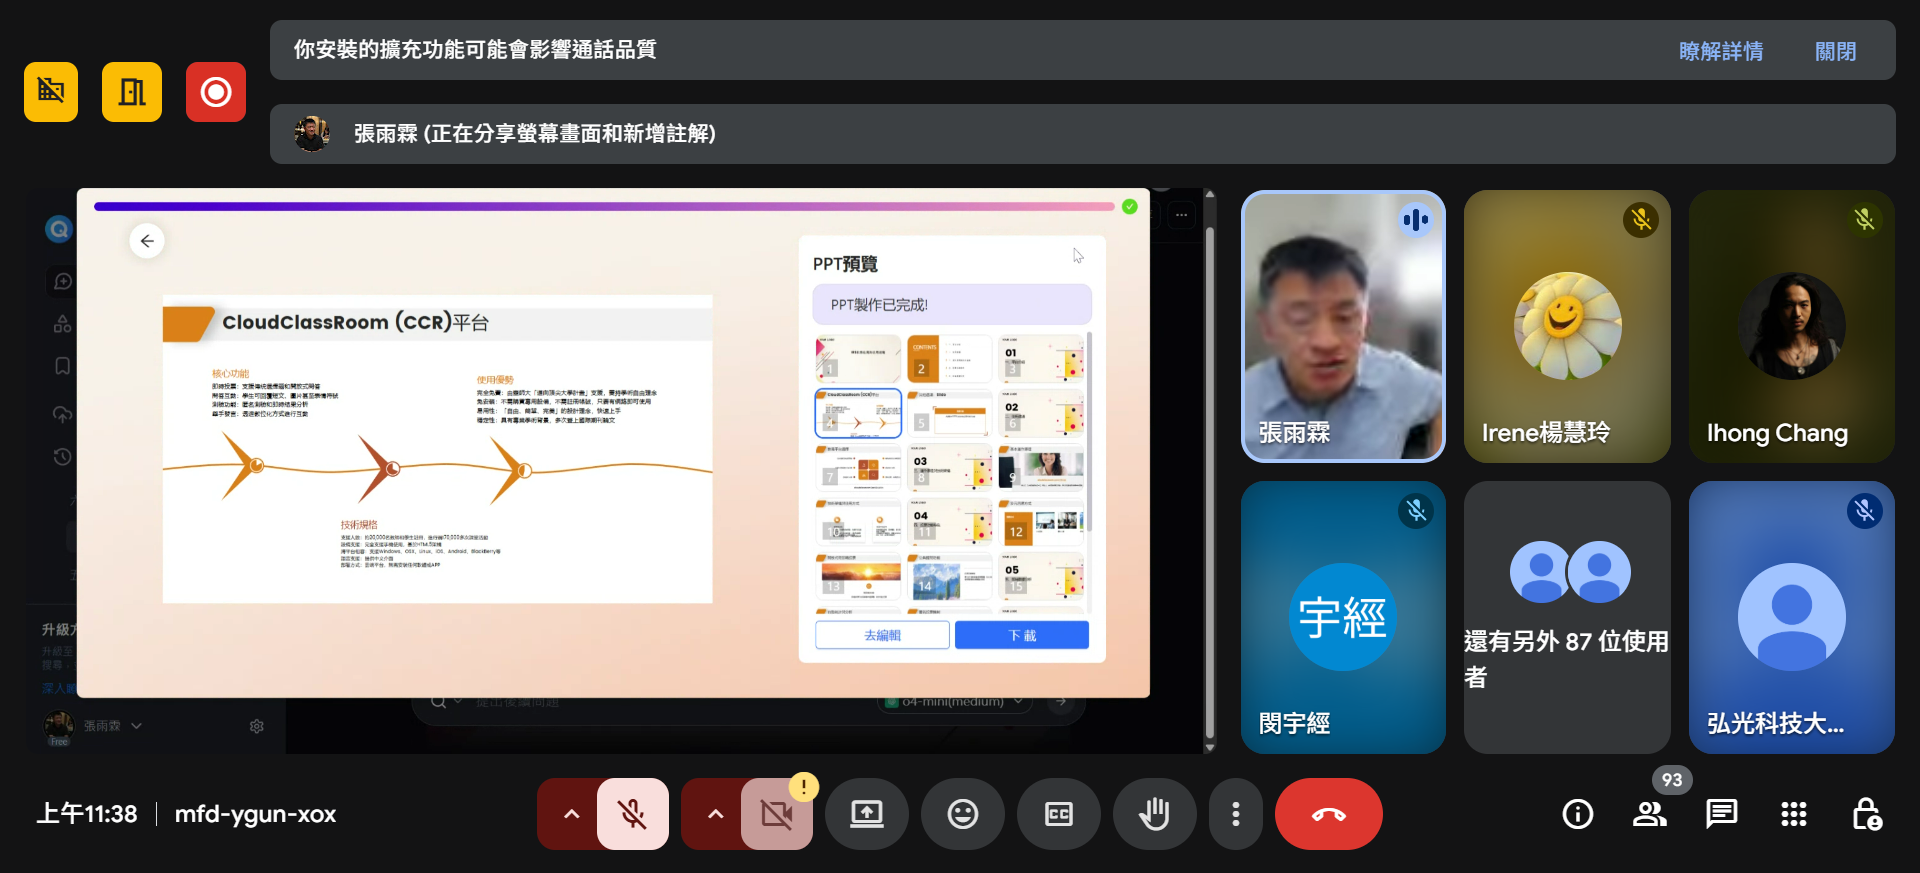Select 閔宇經's participant tile
The height and width of the screenshot is (873, 1920).
[x=1343, y=617]
